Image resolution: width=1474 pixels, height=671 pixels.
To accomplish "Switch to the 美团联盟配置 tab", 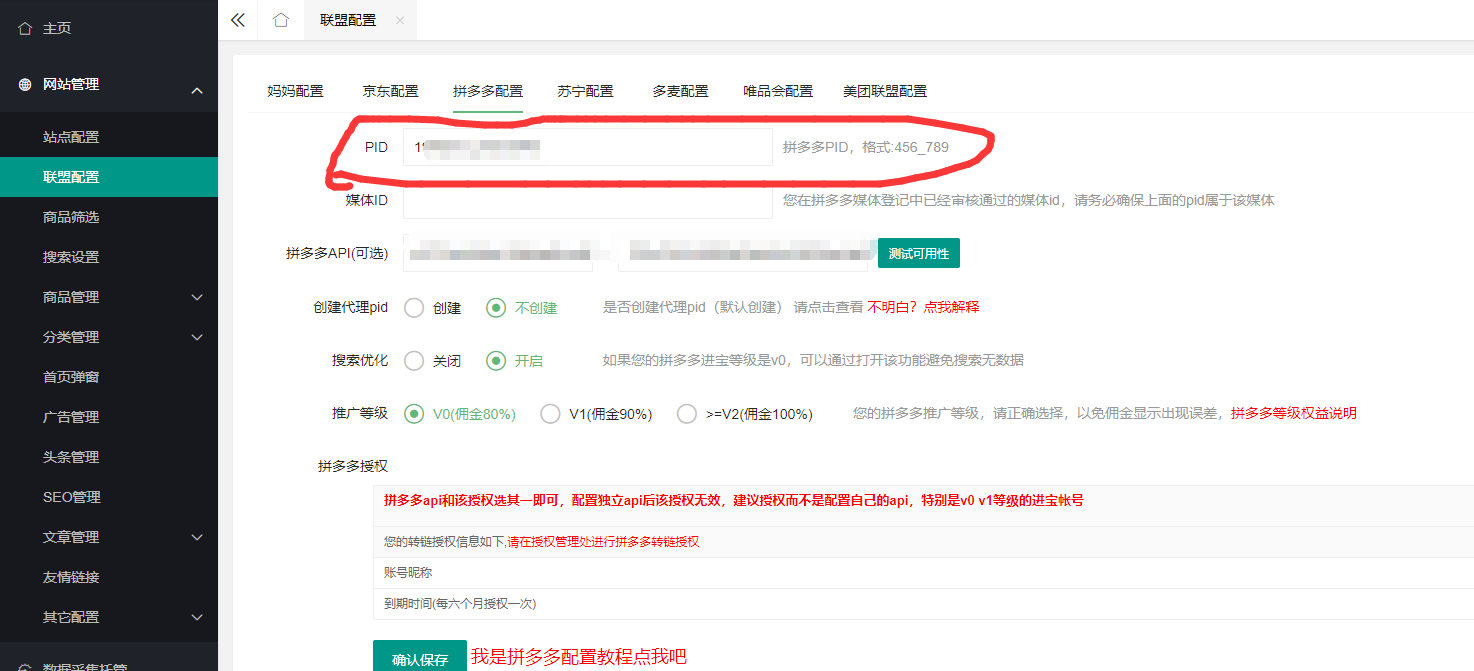I will tap(885, 91).
